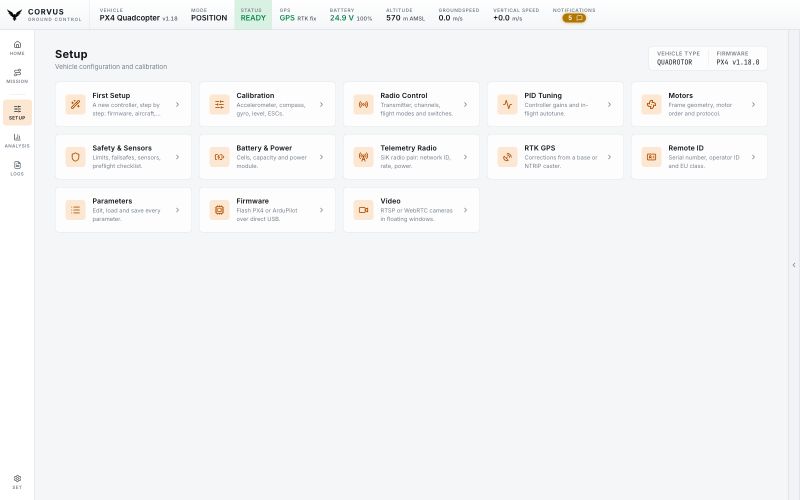The width and height of the screenshot is (800, 500).
Task: Click the Telemetry Radio antenna icon
Action: click(x=363, y=157)
